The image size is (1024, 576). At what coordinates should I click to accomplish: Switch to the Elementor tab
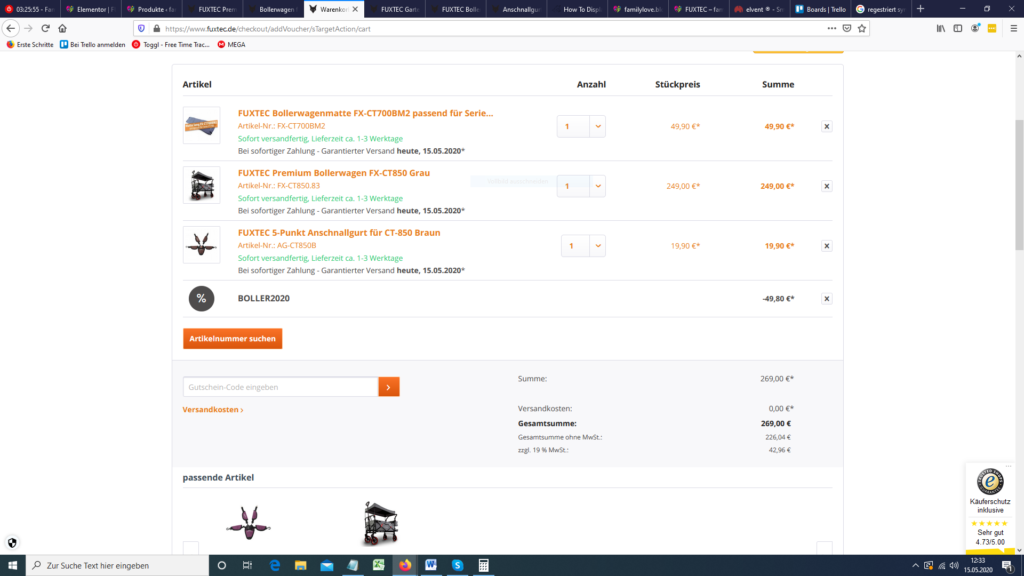[91, 9]
